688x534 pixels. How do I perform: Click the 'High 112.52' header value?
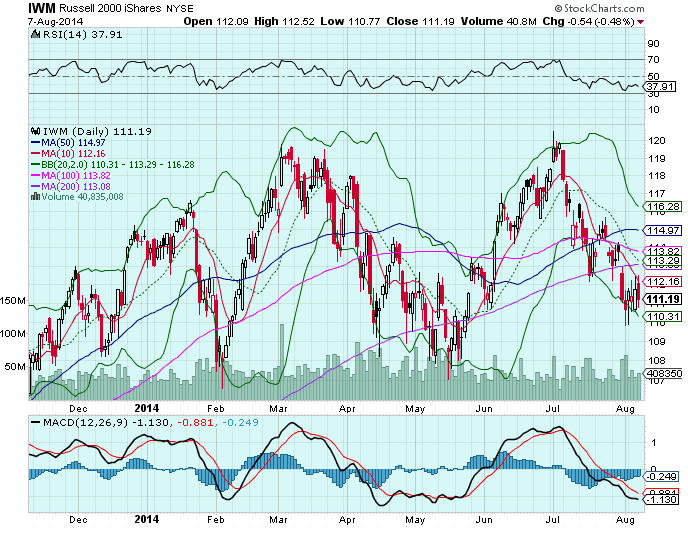pos(284,21)
